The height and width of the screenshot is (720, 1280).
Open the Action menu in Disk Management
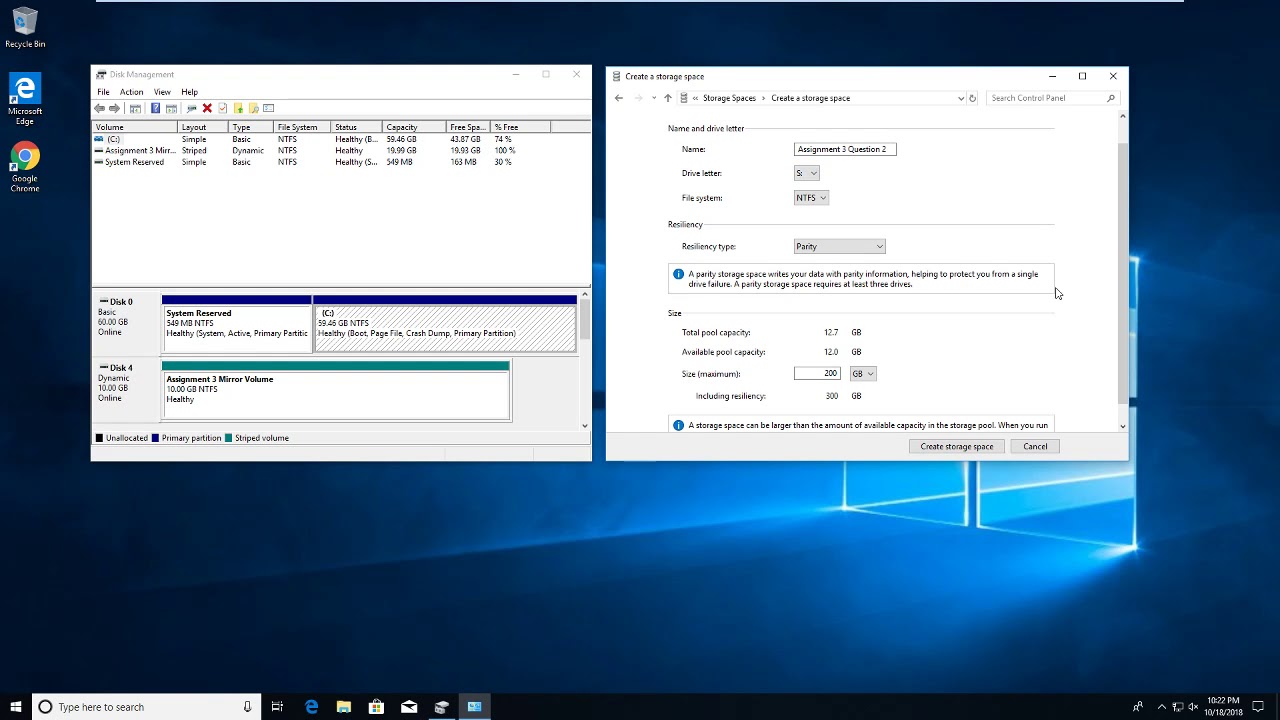[131, 92]
